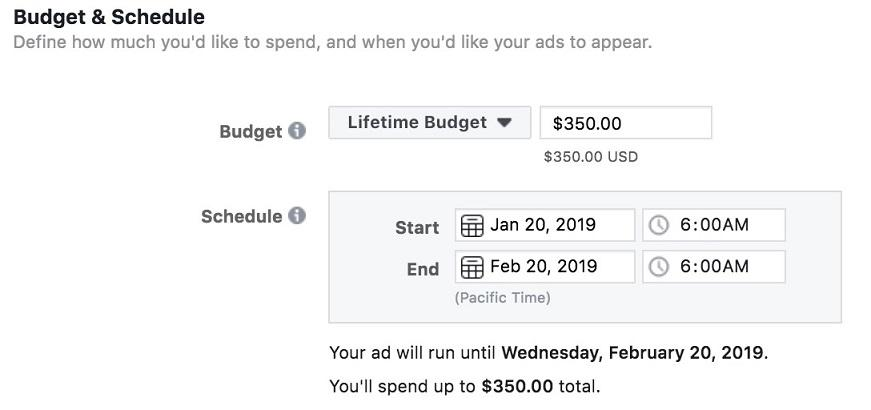Open the Start date calendar icon
The height and width of the screenshot is (410, 871).
pyautogui.click(x=472, y=226)
